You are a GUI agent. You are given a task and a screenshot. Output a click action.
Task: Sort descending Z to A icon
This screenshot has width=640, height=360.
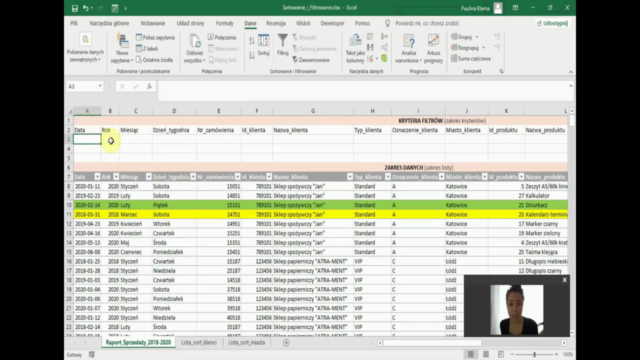(252, 55)
